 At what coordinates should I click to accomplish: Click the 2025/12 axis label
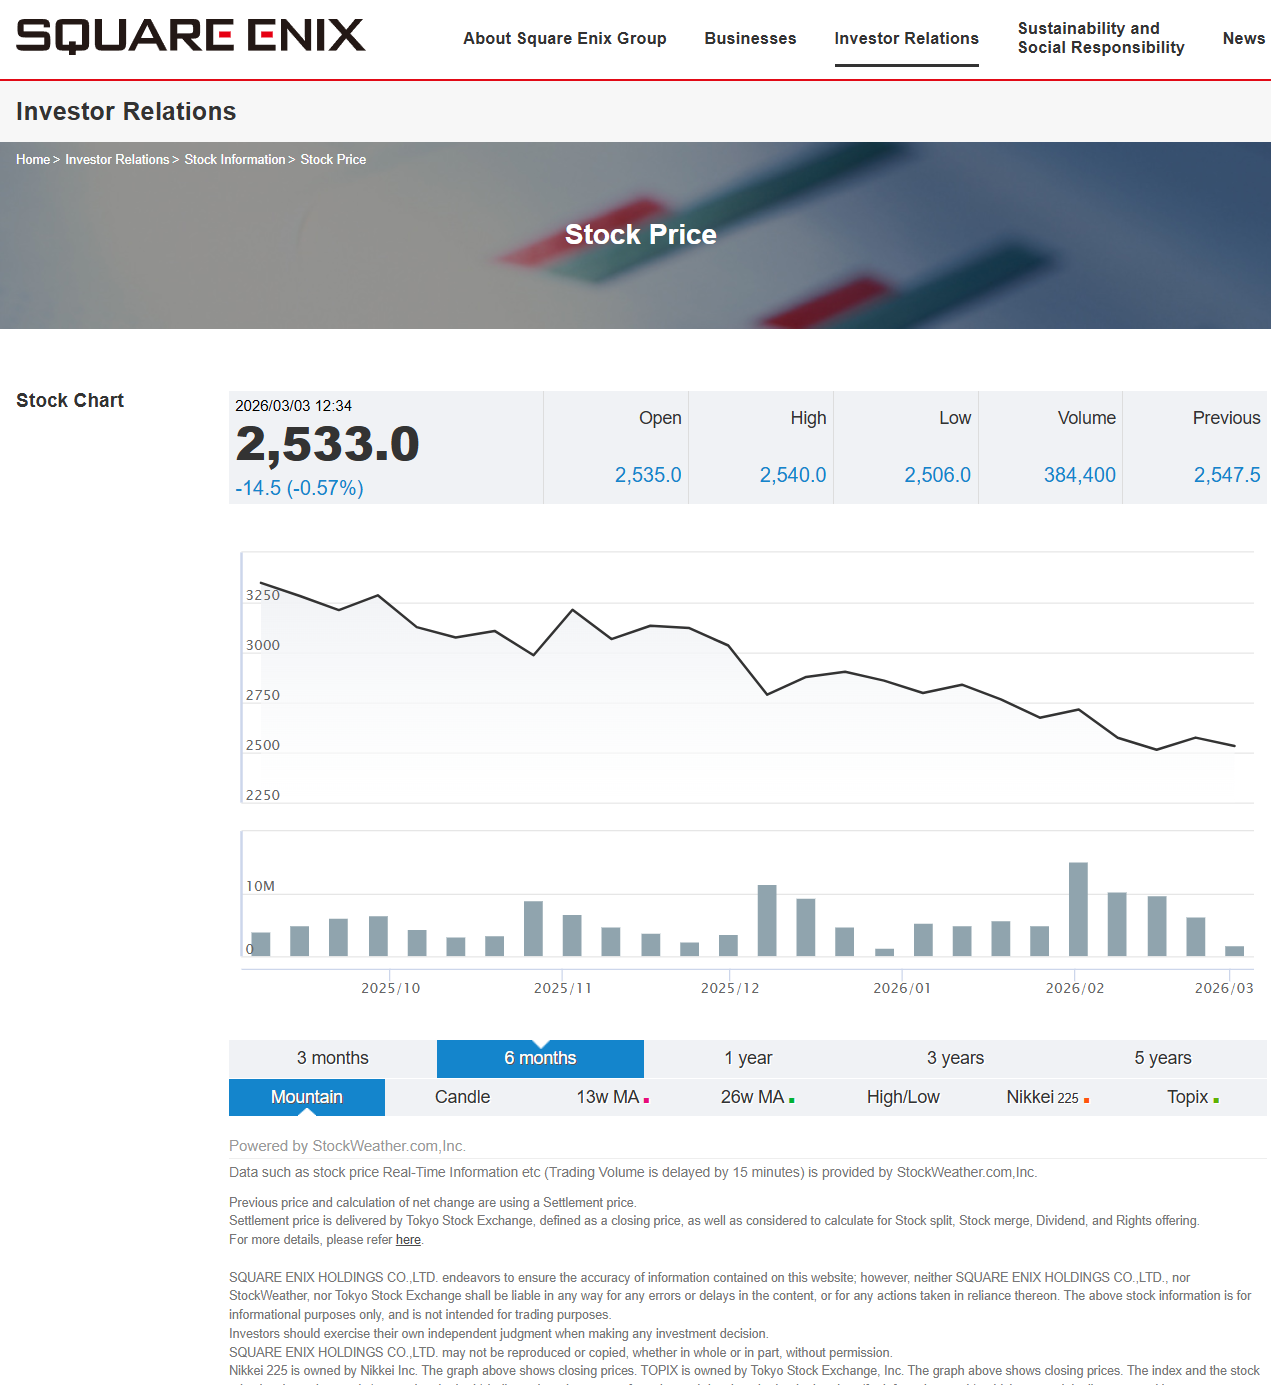click(730, 988)
